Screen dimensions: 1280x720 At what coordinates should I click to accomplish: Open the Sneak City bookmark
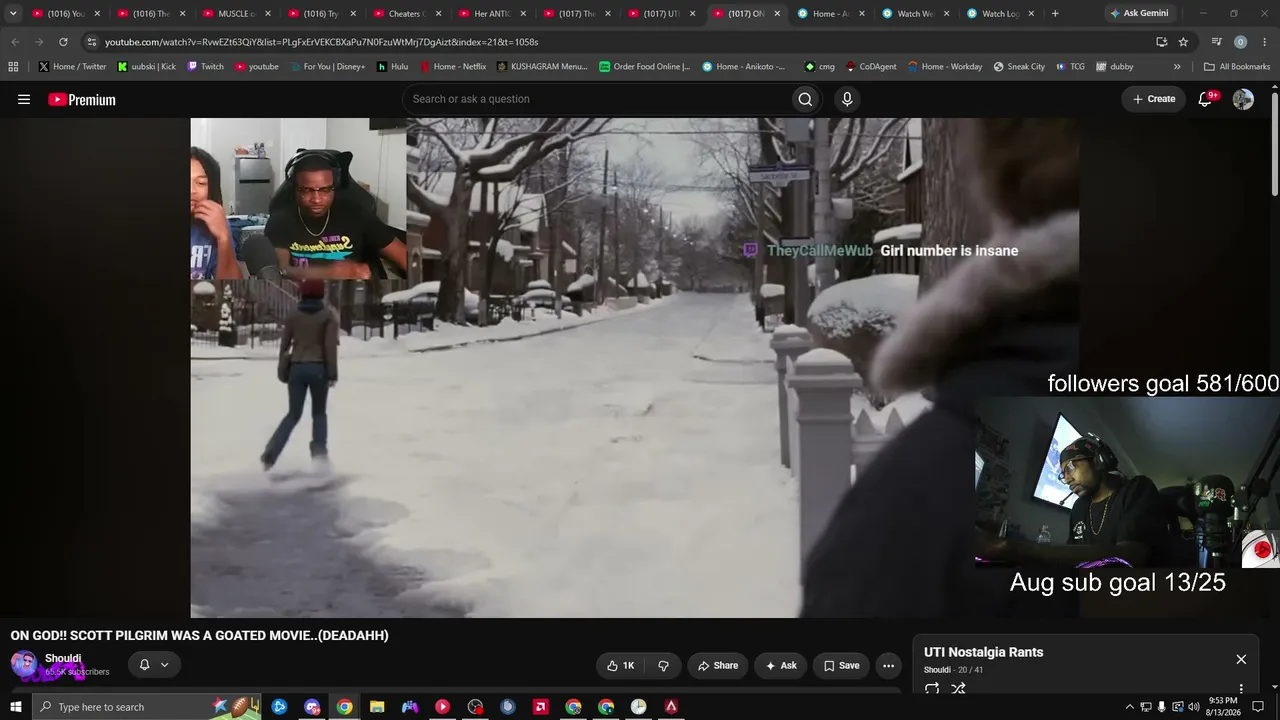click(x=1018, y=67)
